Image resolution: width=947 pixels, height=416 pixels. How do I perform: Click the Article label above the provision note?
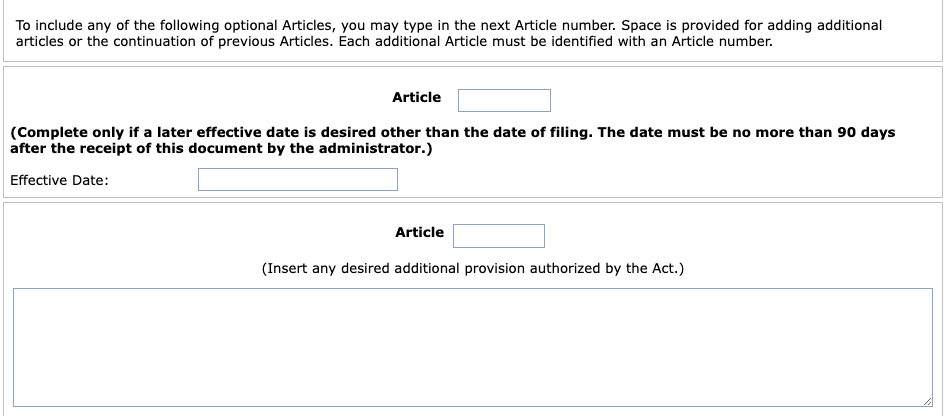[419, 232]
